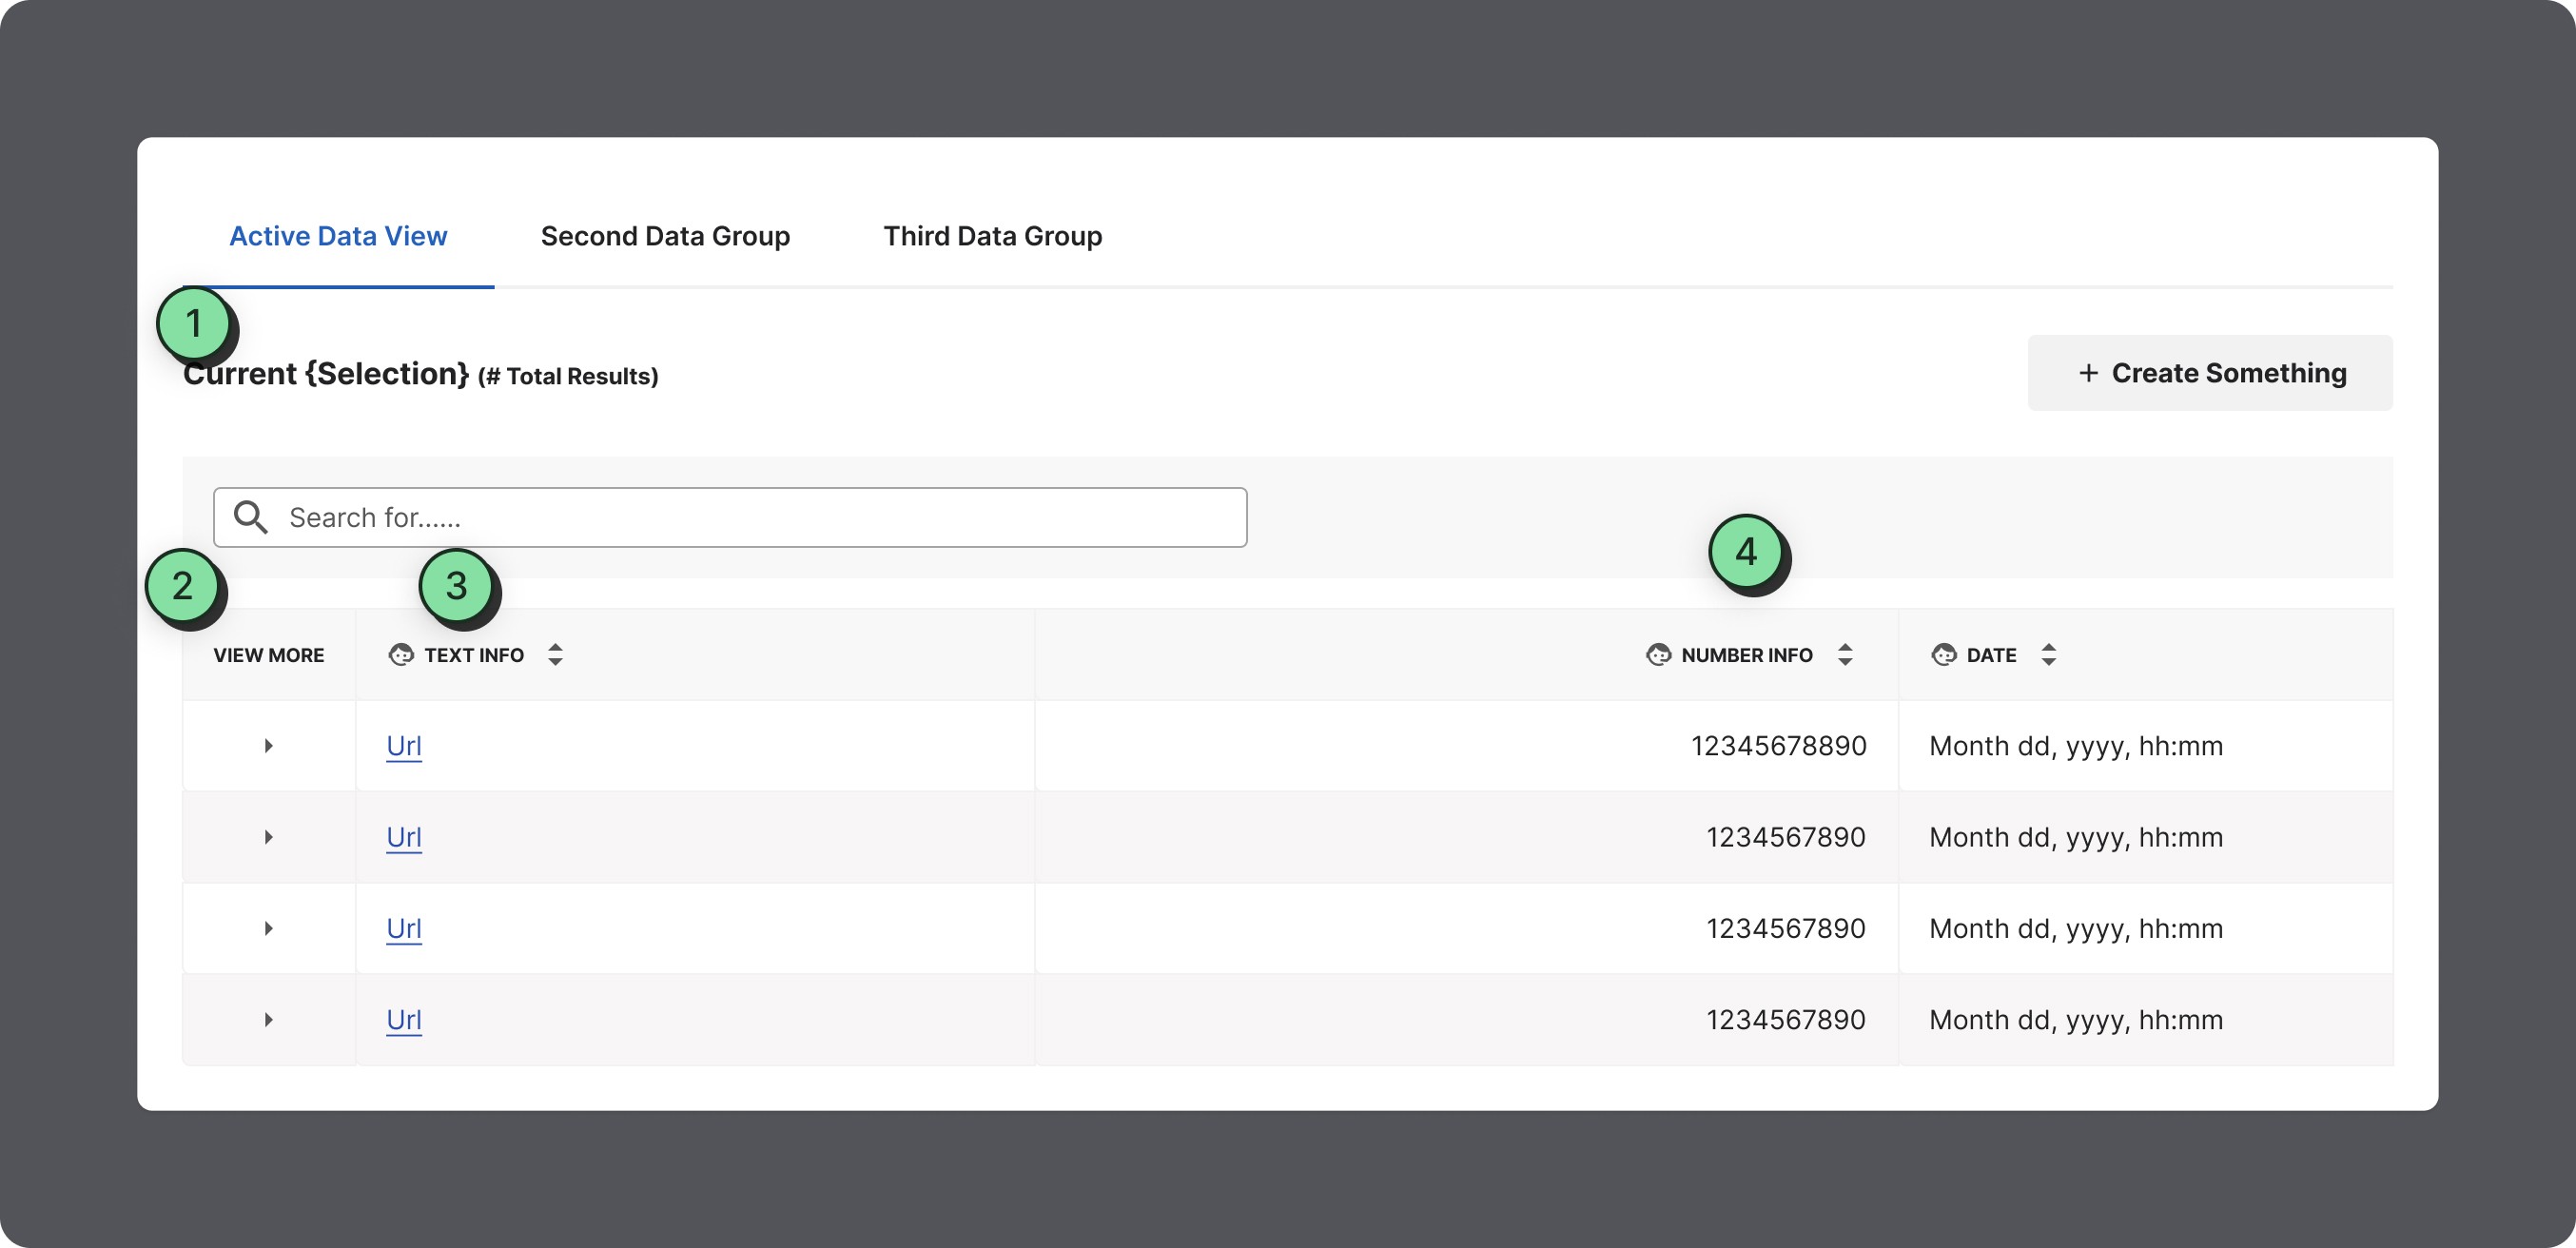Open the Url link in first row
The width and height of the screenshot is (2576, 1248).
pyautogui.click(x=404, y=746)
